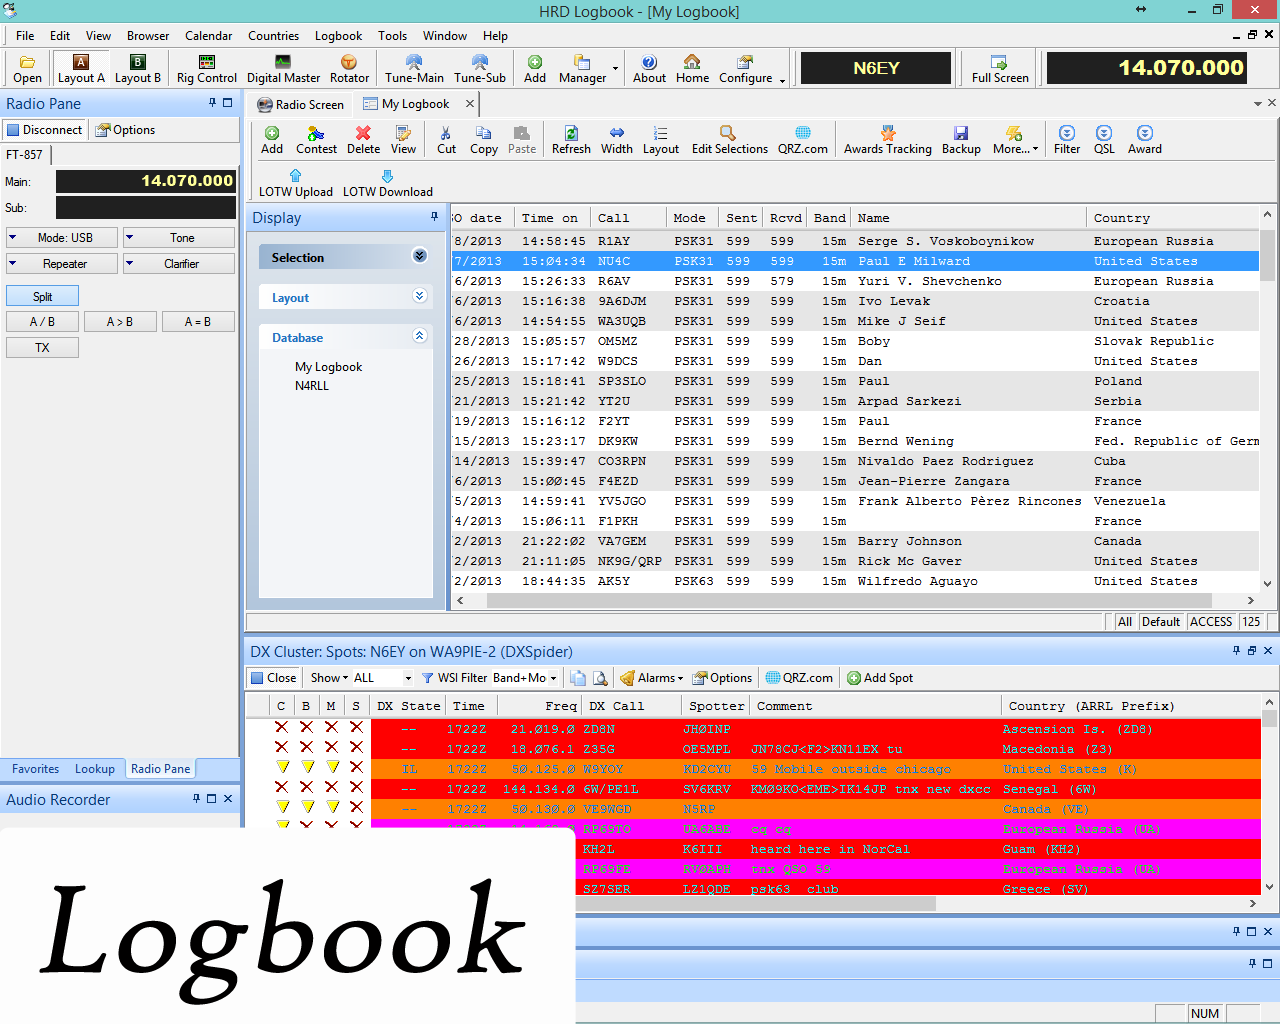Screen dimensions: 1280x1024
Task: Switch to the Lookup tab
Action: click(95, 769)
